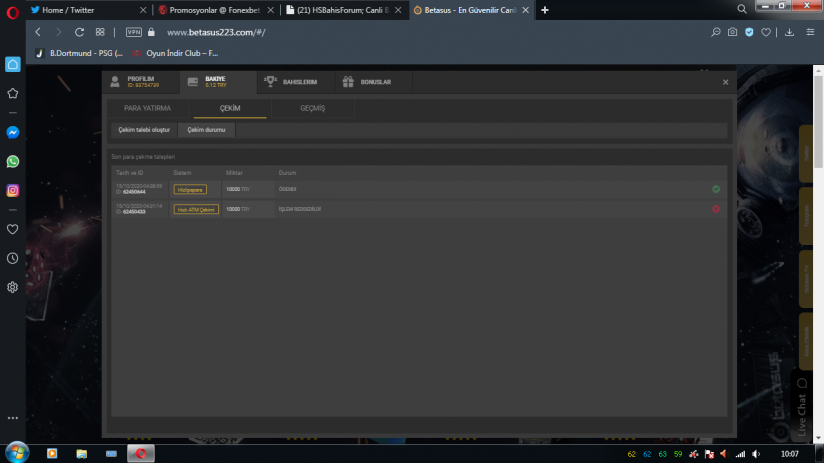Open ad blocker shield icon

click(x=749, y=32)
